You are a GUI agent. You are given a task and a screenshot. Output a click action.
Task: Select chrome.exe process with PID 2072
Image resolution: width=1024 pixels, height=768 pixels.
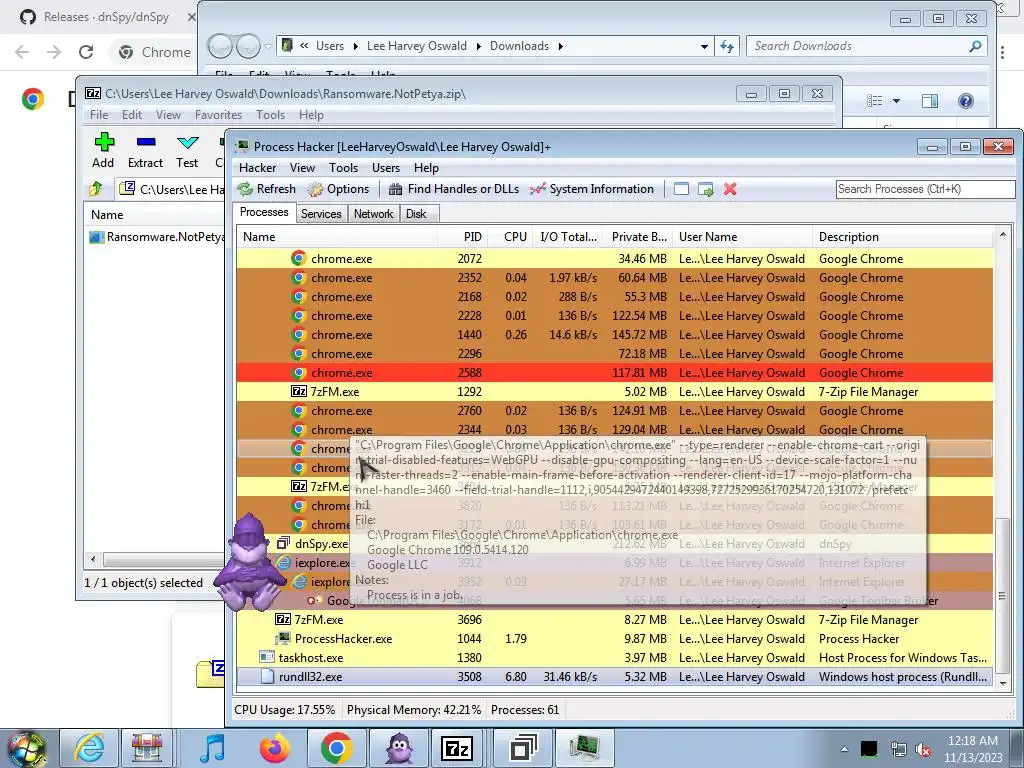[615, 259]
